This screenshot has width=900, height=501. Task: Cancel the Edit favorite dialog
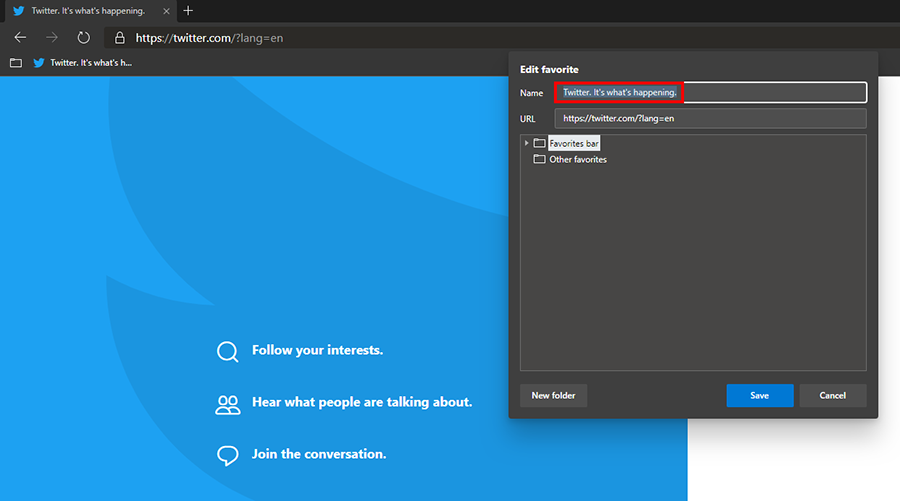(832, 395)
